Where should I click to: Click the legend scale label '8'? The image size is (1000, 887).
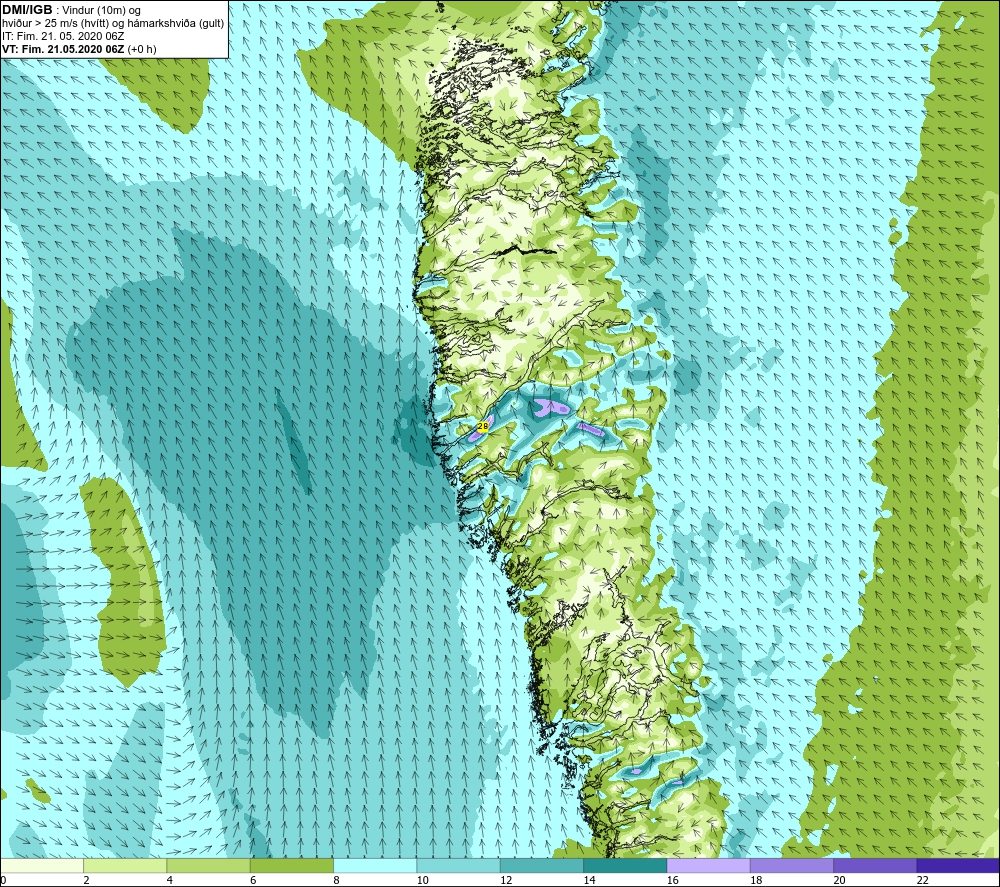point(336,880)
